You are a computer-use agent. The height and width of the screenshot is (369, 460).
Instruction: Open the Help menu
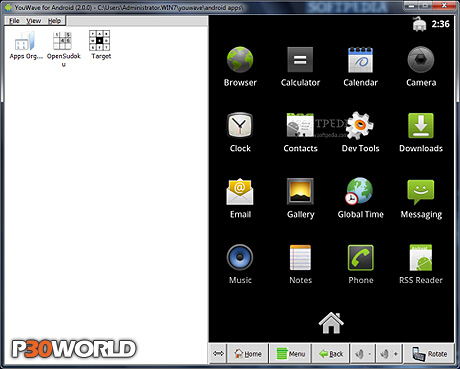pos(54,21)
